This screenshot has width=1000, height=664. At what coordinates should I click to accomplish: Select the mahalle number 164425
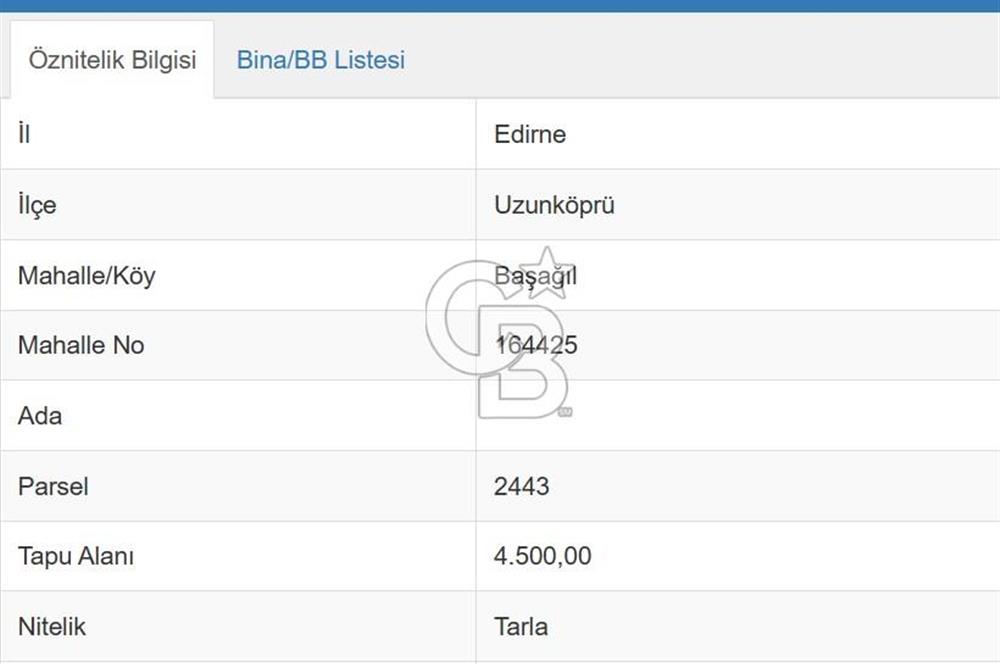tap(537, 345)
